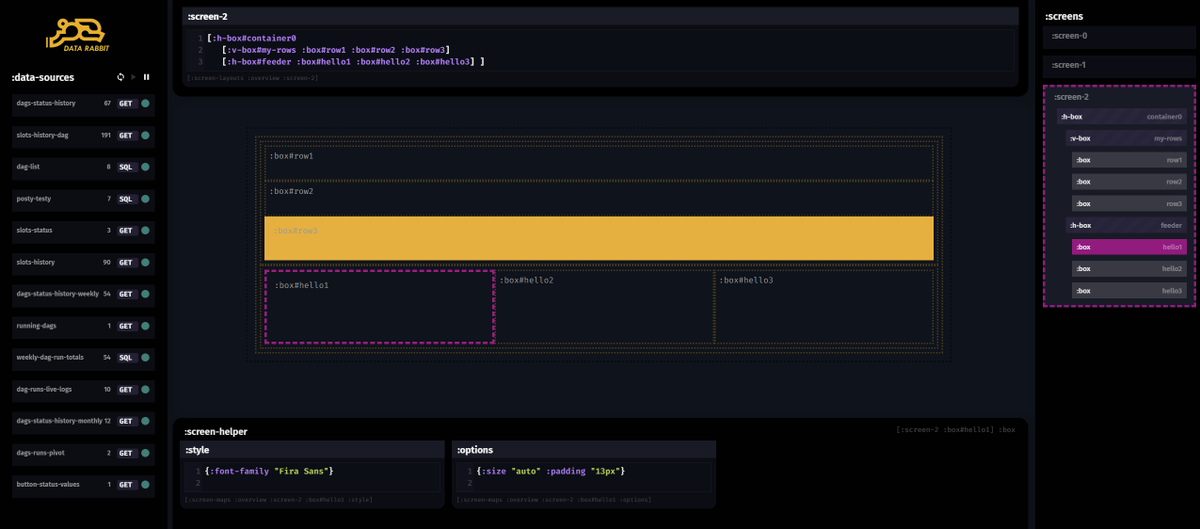Click the count 191 on slots-history-dag

click(x=105, y=135)
